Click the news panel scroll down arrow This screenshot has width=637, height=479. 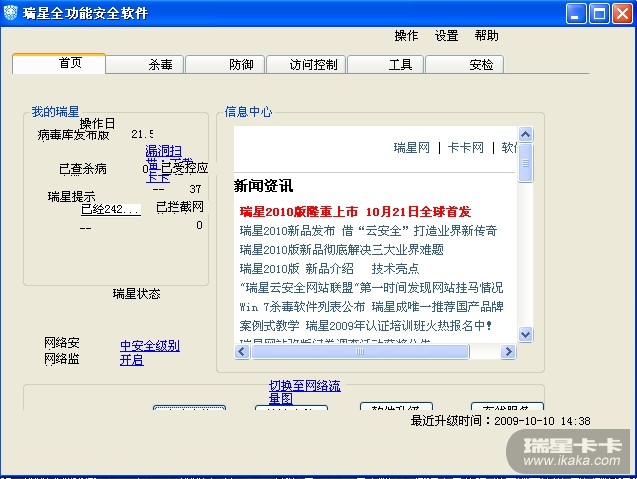pyautogui.click(x=526, y=335)
